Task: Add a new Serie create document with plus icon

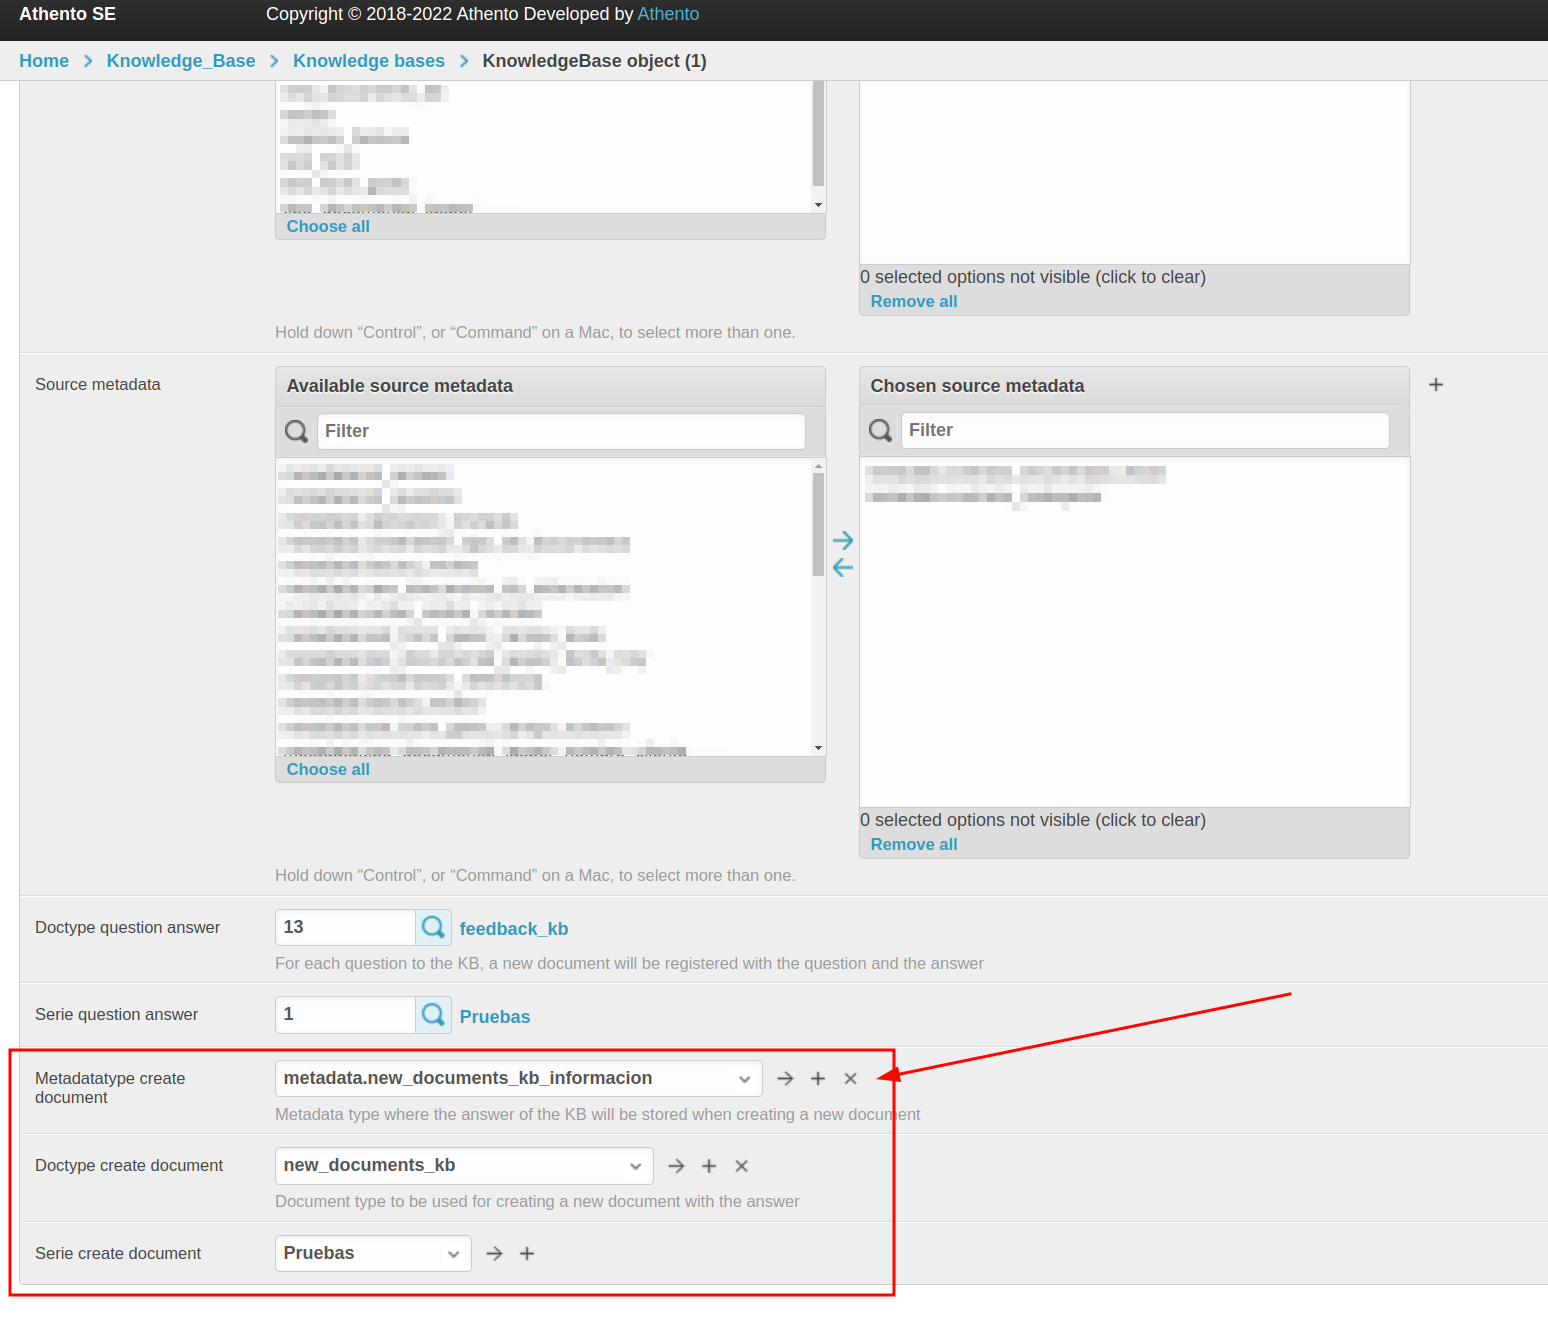Action: pos(527,1254)
